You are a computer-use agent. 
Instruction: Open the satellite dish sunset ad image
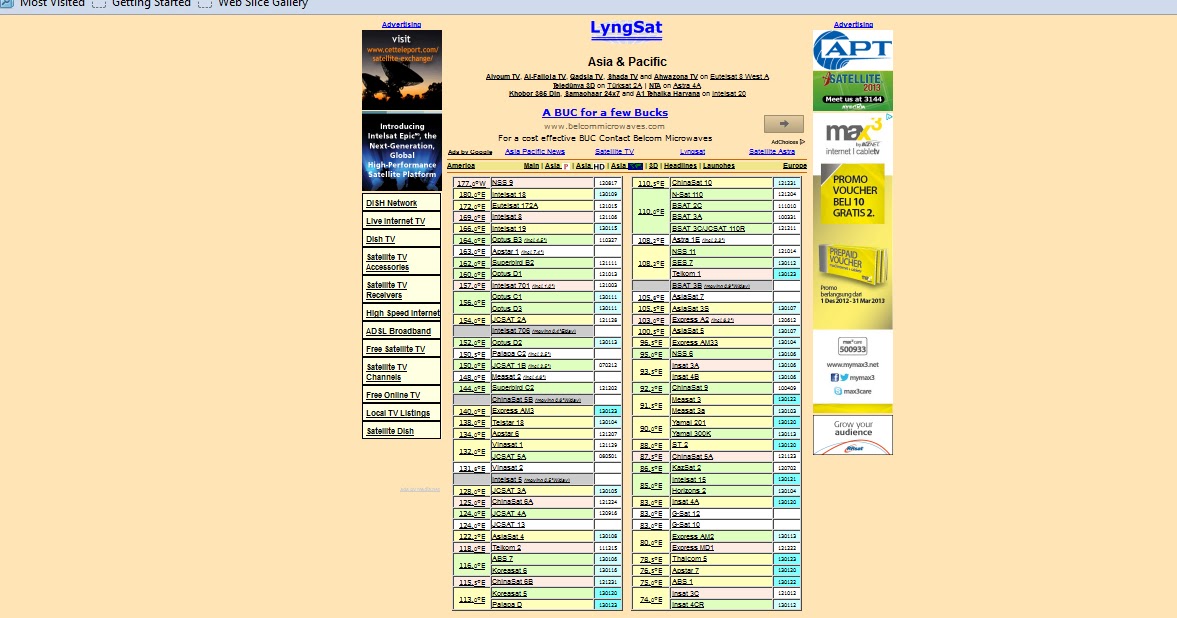[402, 71]
